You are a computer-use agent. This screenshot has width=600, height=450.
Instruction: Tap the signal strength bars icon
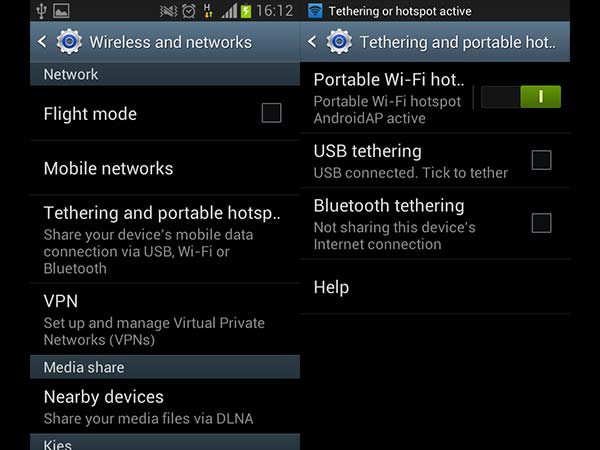(x=229, y=11)
